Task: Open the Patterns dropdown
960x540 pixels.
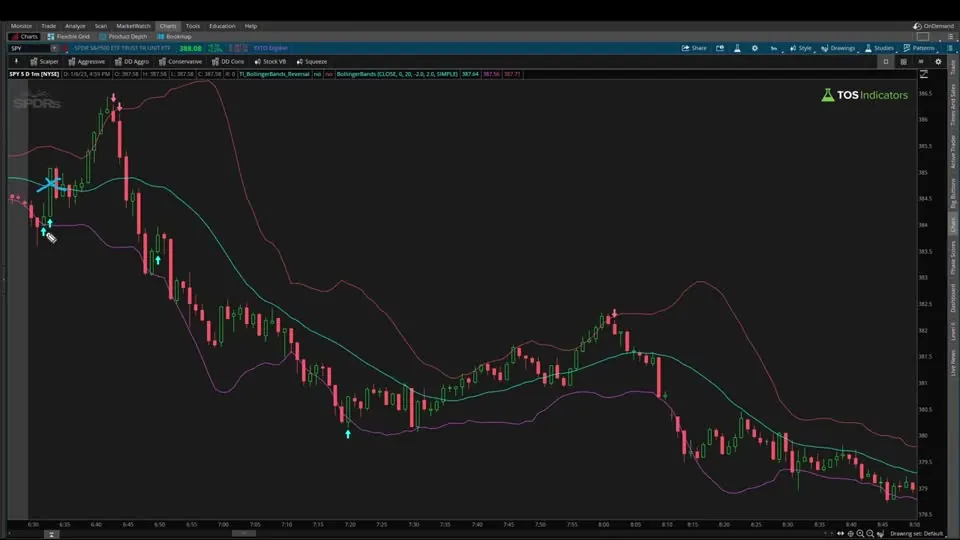Action: (x=919, y=48)
